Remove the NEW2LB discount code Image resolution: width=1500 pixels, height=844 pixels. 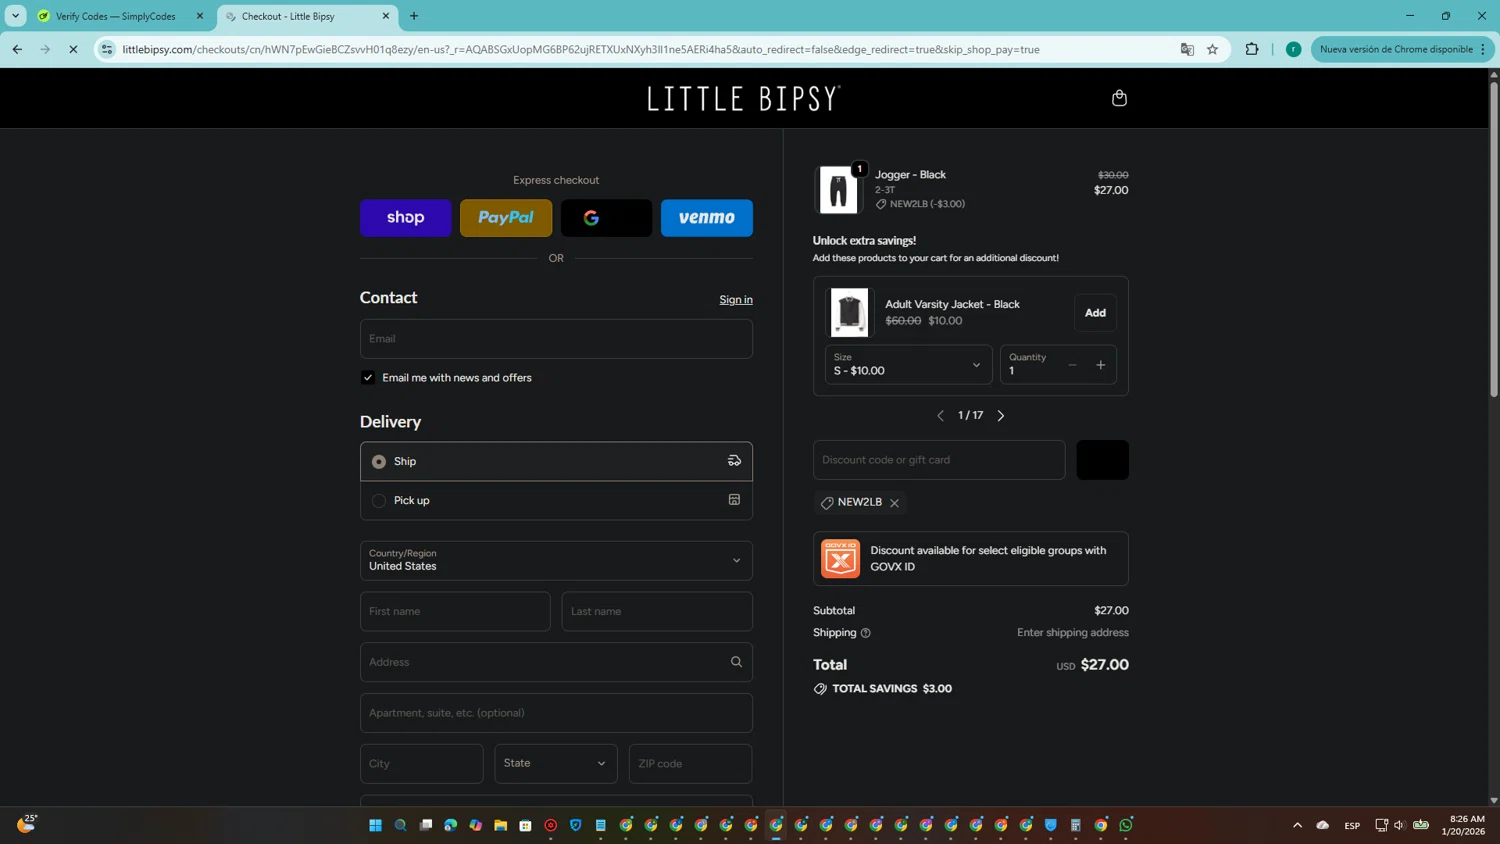(895, 503)
